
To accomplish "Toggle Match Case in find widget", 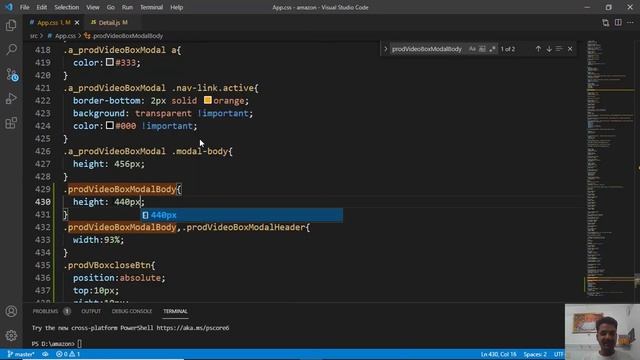I will 472,49.
